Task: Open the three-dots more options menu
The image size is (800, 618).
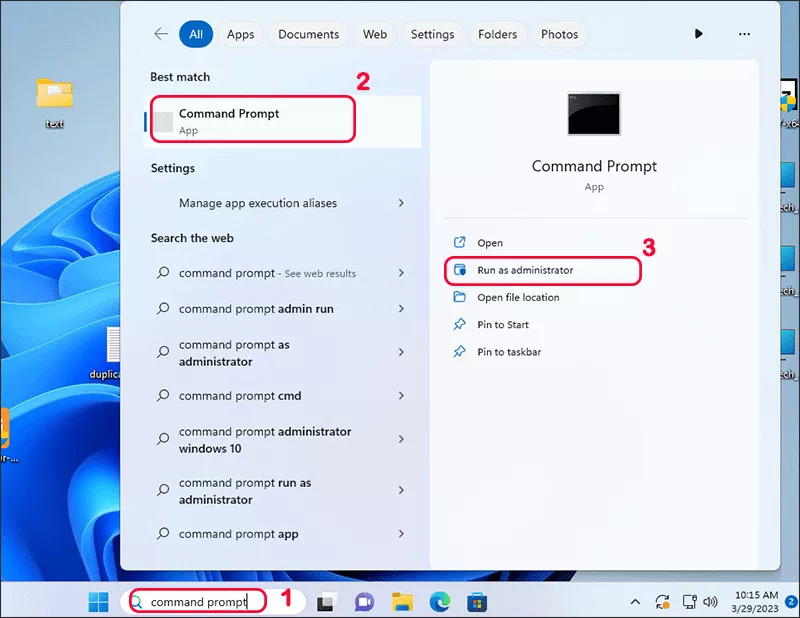Action: [744, 34]
